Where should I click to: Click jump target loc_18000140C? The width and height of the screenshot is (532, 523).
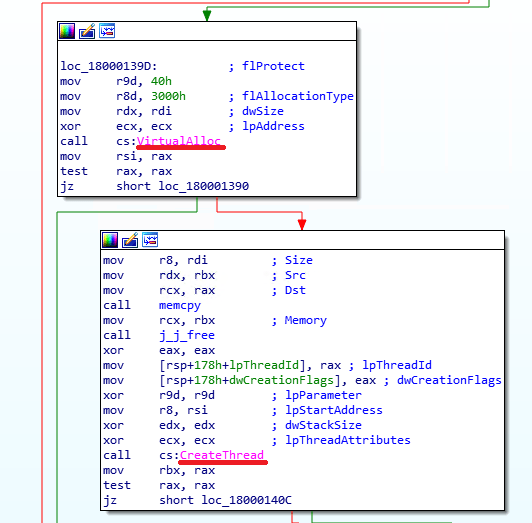coord(246,500)
